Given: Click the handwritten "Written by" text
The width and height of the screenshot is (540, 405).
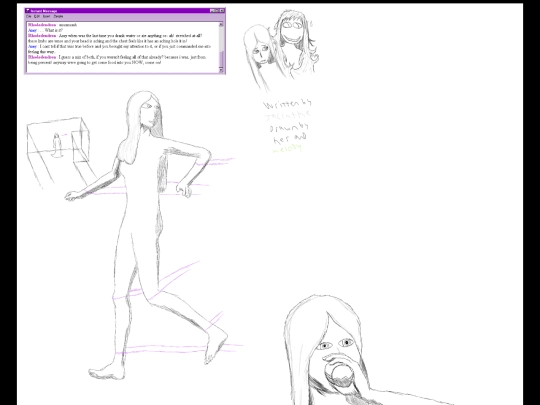Looking at the screenshot, I should coord(288,104).
